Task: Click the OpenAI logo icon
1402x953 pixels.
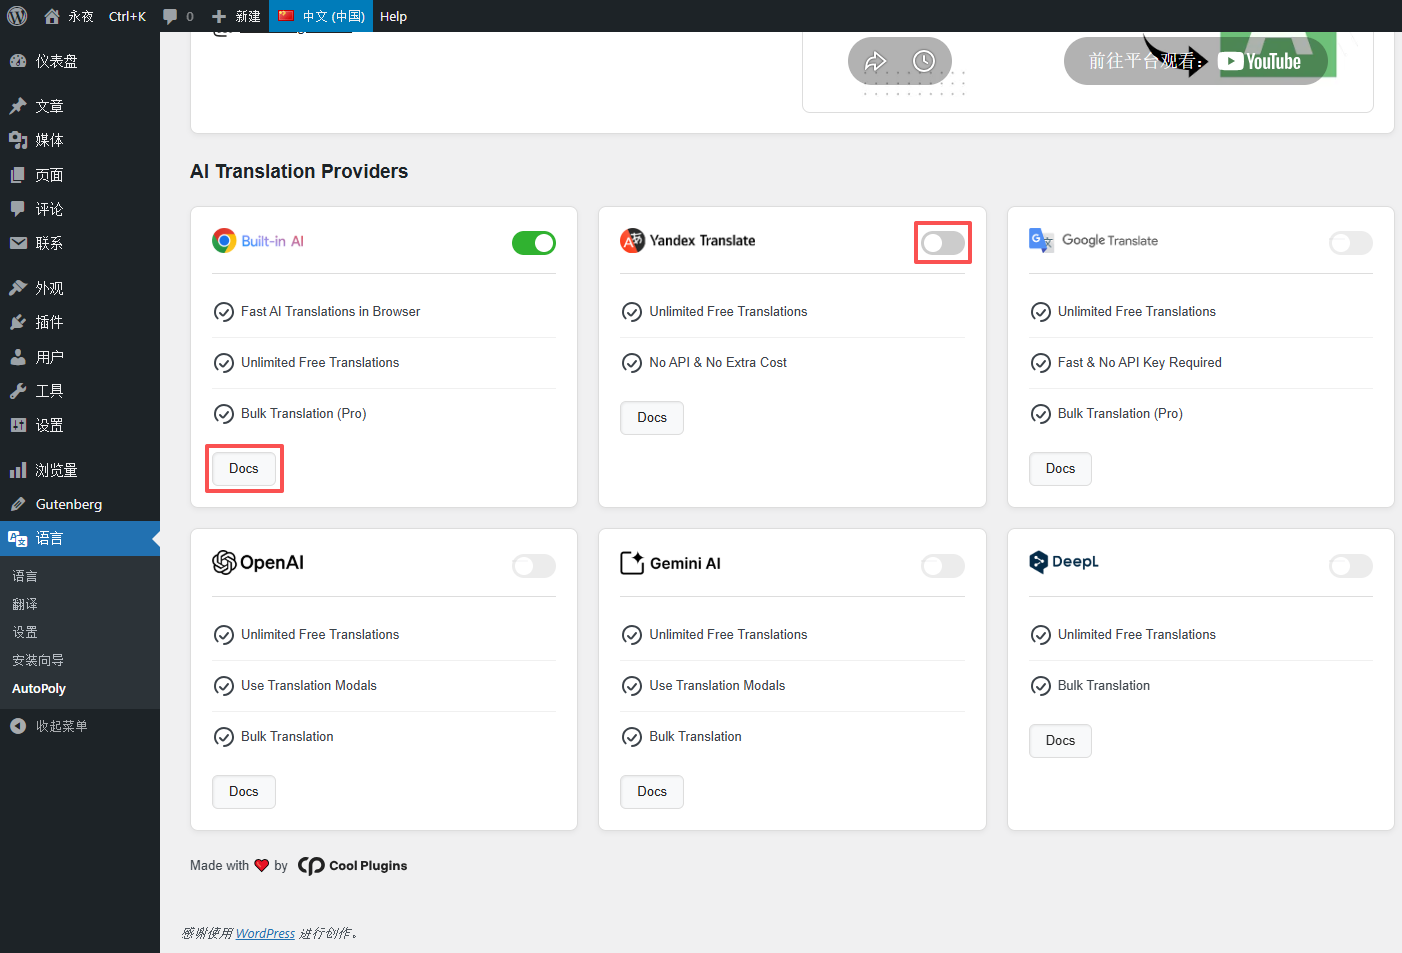Action: pyautogui.click(x=224, y=563)
